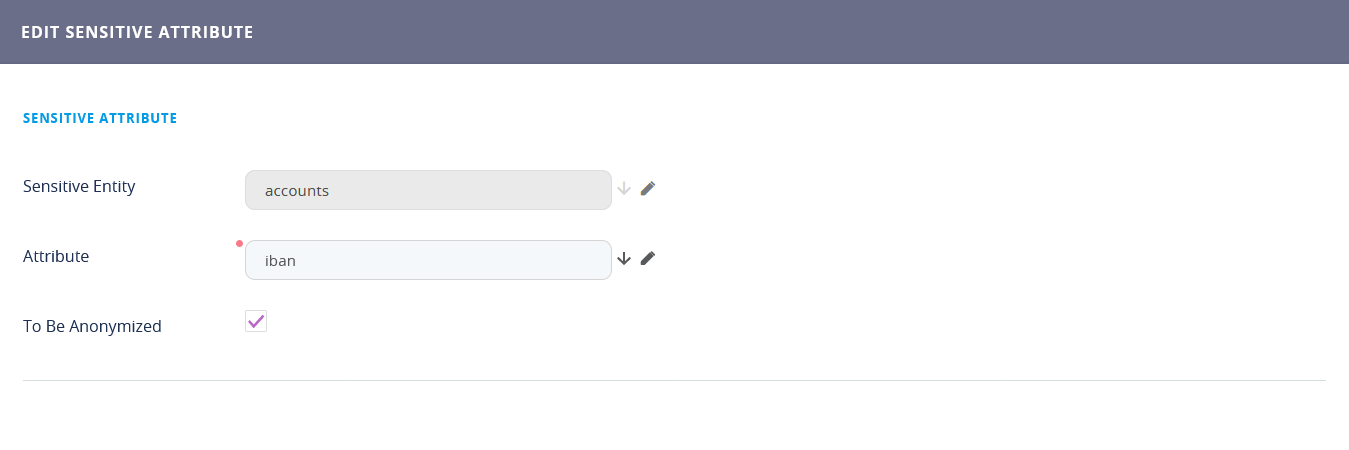Click the pencil icon beside Sensitive Entity
This screenshot has width=1349, height=450.
coord(648,188)
